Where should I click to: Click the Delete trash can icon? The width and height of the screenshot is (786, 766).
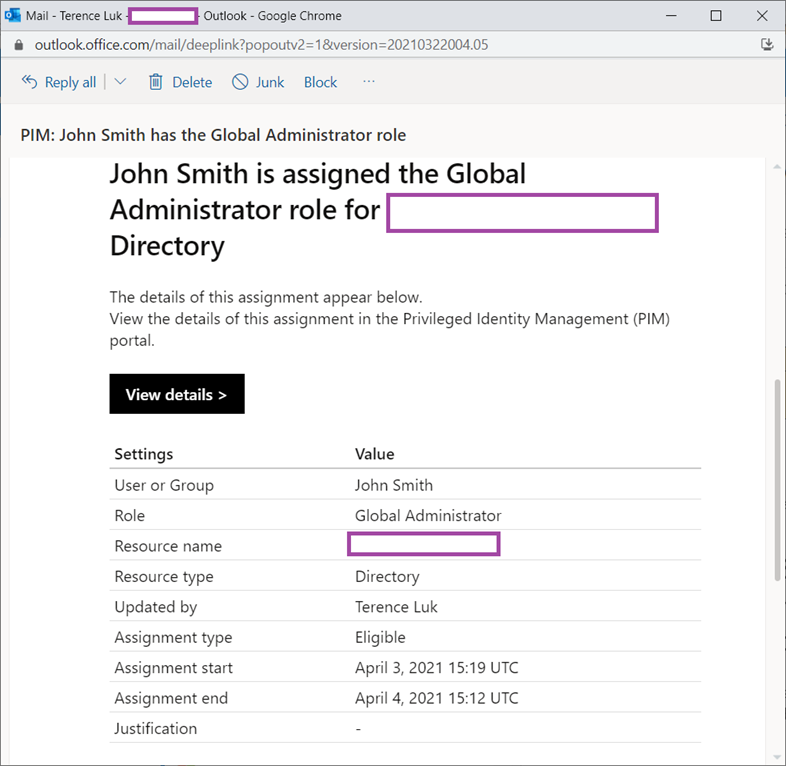pos(155,82)
